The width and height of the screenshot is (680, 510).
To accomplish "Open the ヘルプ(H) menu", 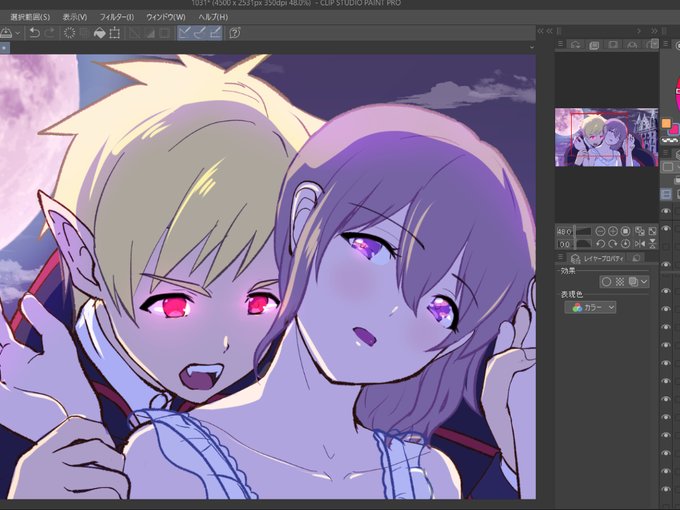I will tap(213, 17).
